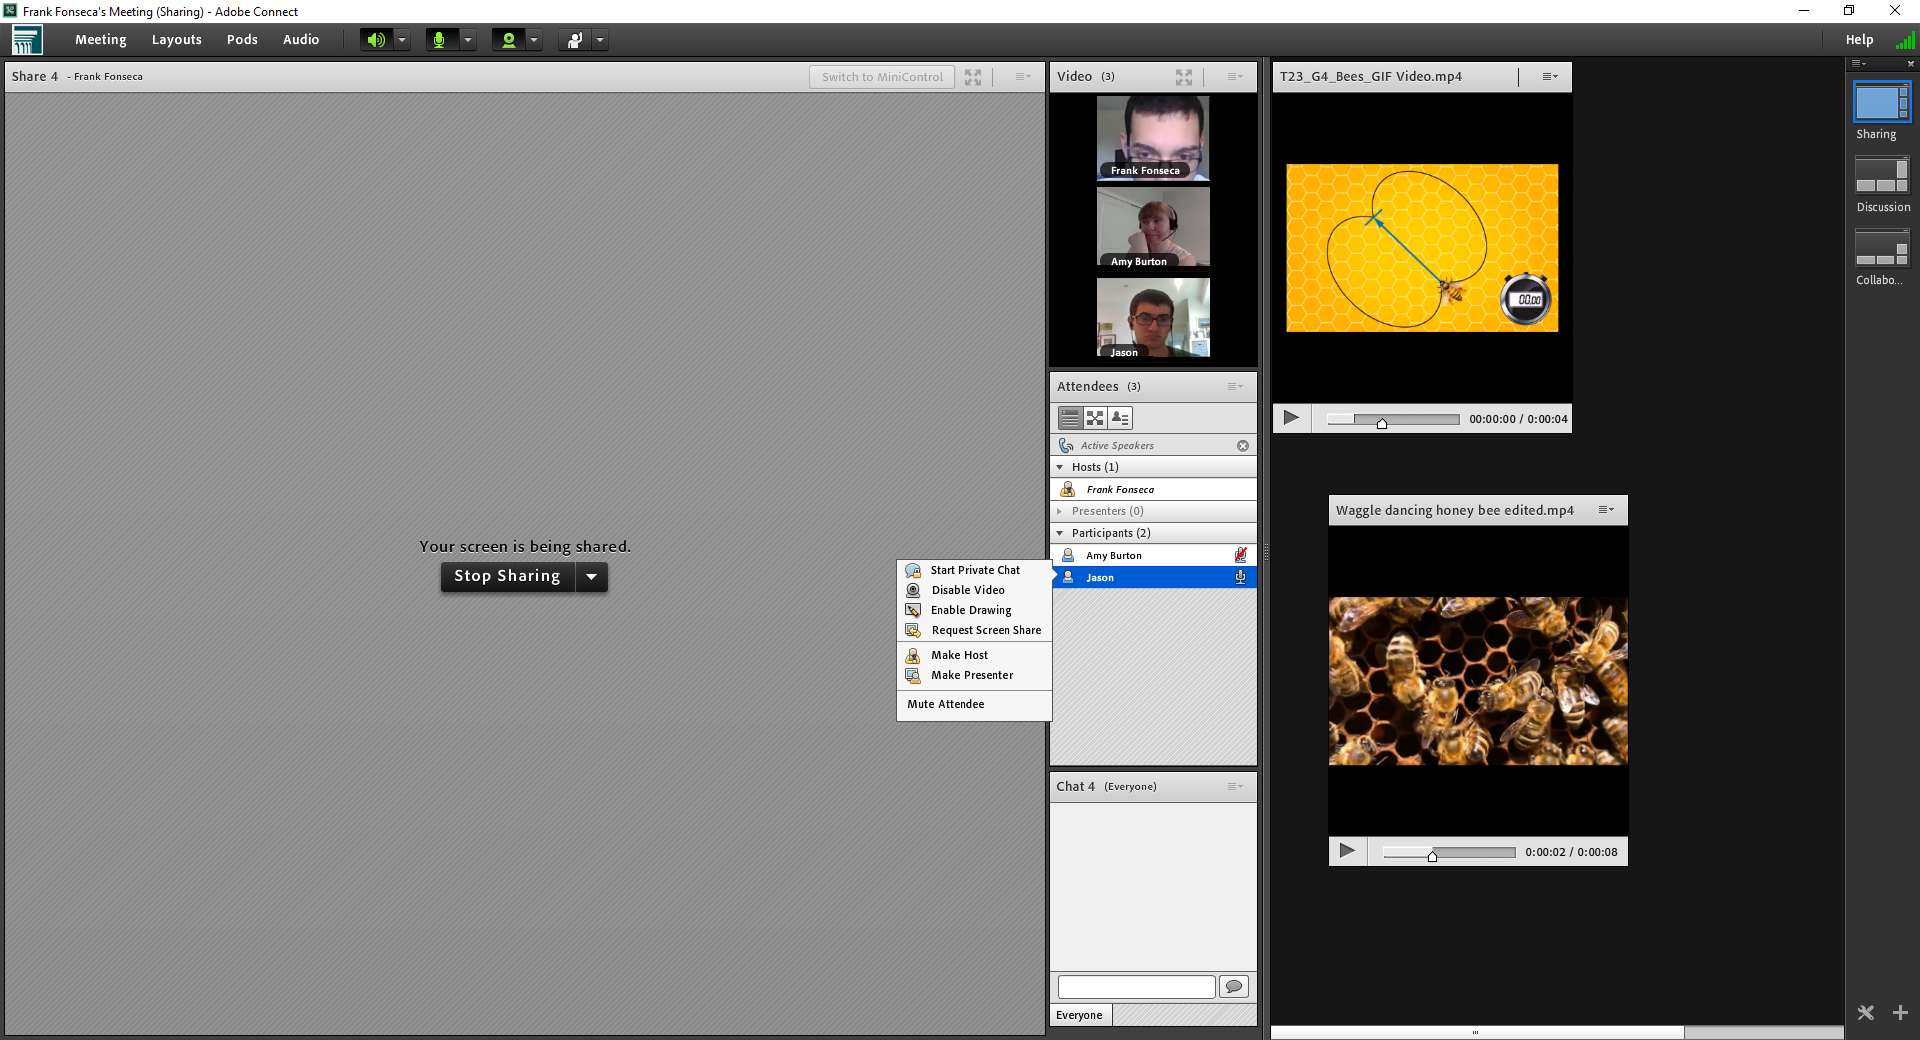The width and height of the screenshot is (1920, 1040).
Task: Open the webcam options dropdown arrow
Action: coord(534,40)
